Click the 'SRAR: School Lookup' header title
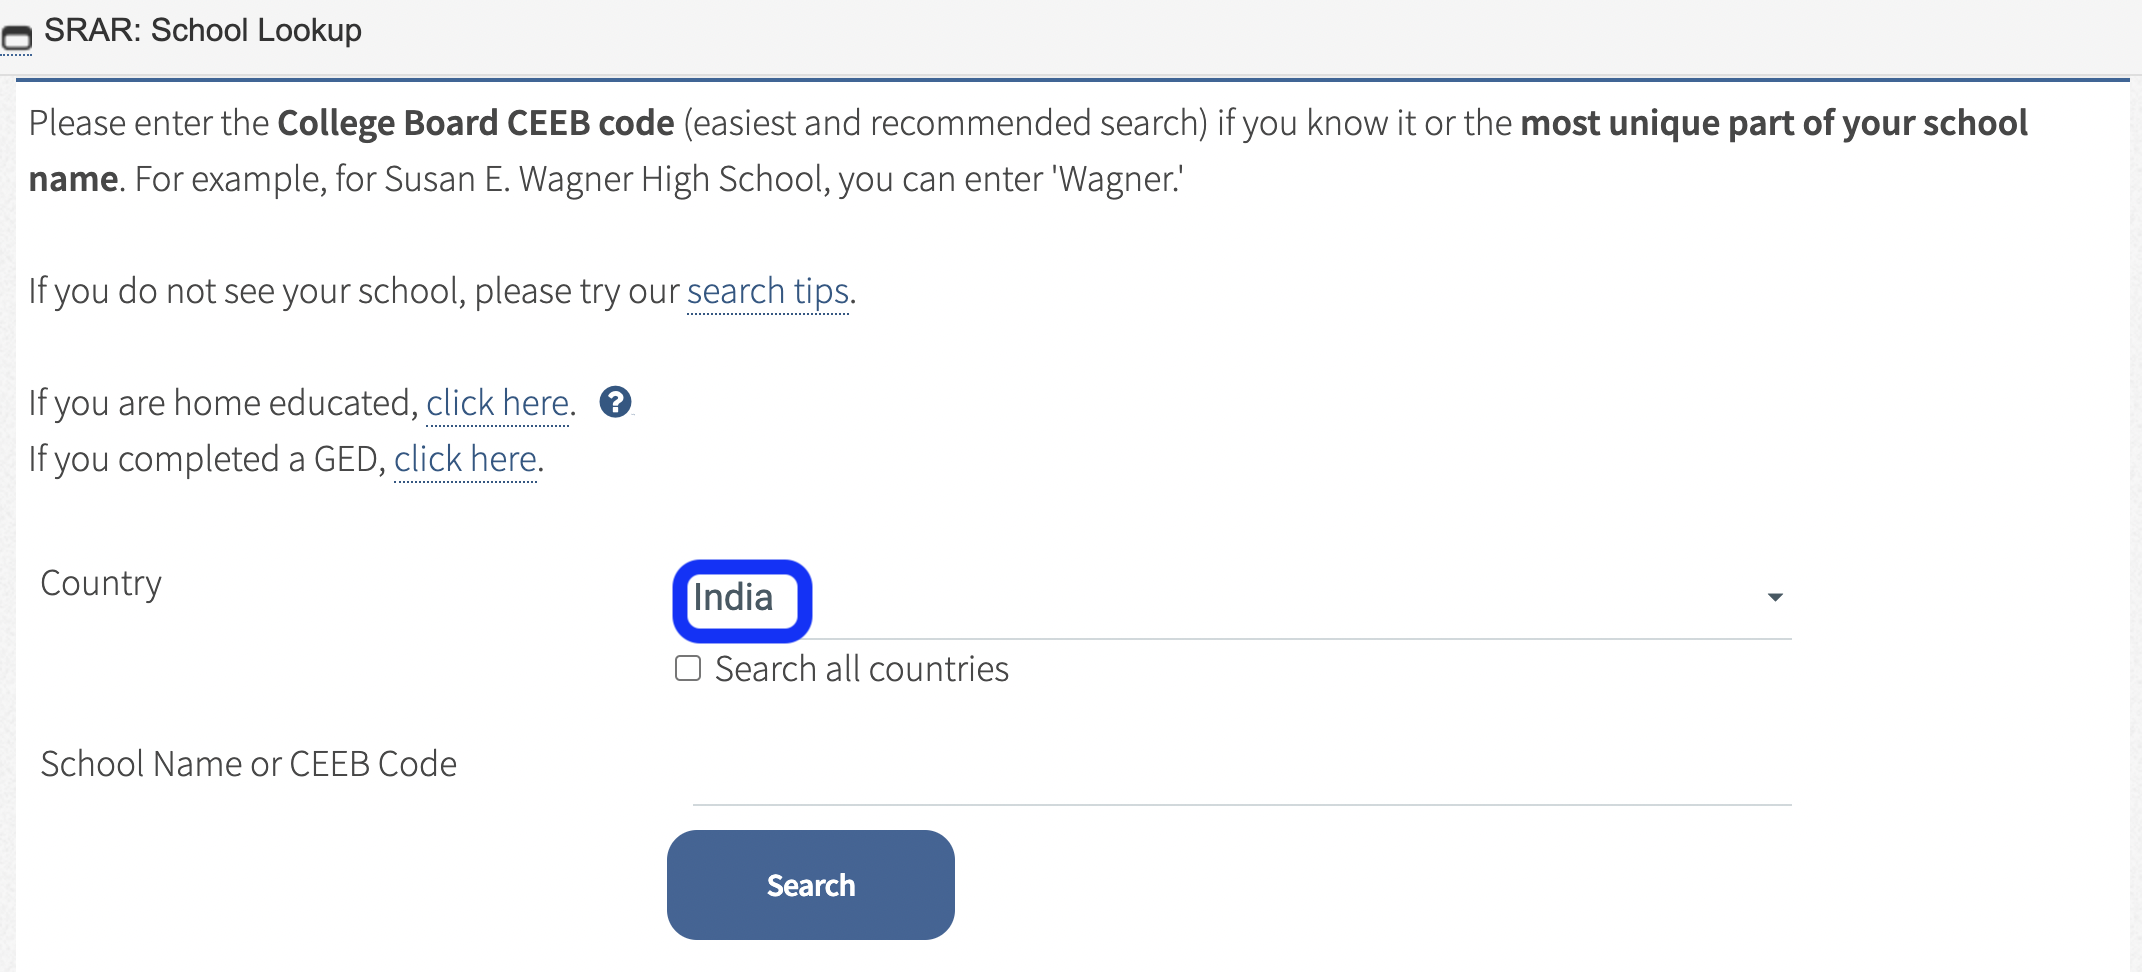This screenshot has width=2142, height=972. [x=203, y=31]
